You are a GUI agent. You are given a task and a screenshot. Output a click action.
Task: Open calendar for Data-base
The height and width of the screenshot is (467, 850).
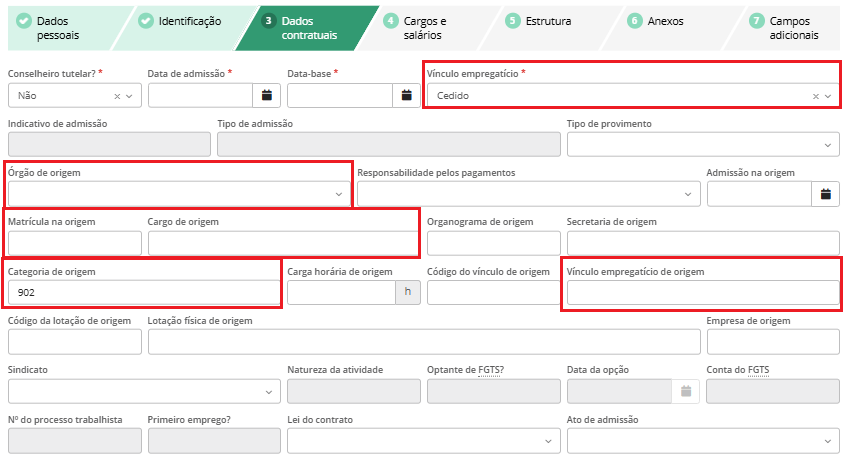[407, 95]
